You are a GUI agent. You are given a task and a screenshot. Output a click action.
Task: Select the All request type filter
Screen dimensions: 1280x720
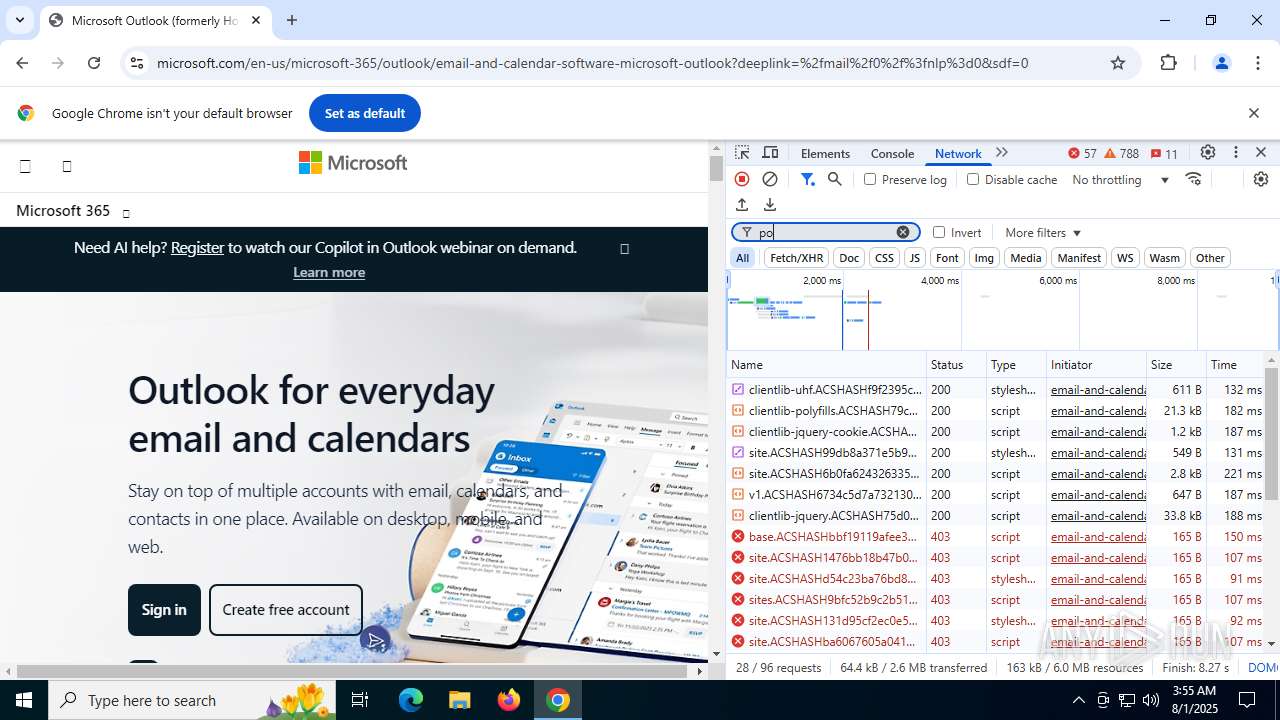(742, 258)
